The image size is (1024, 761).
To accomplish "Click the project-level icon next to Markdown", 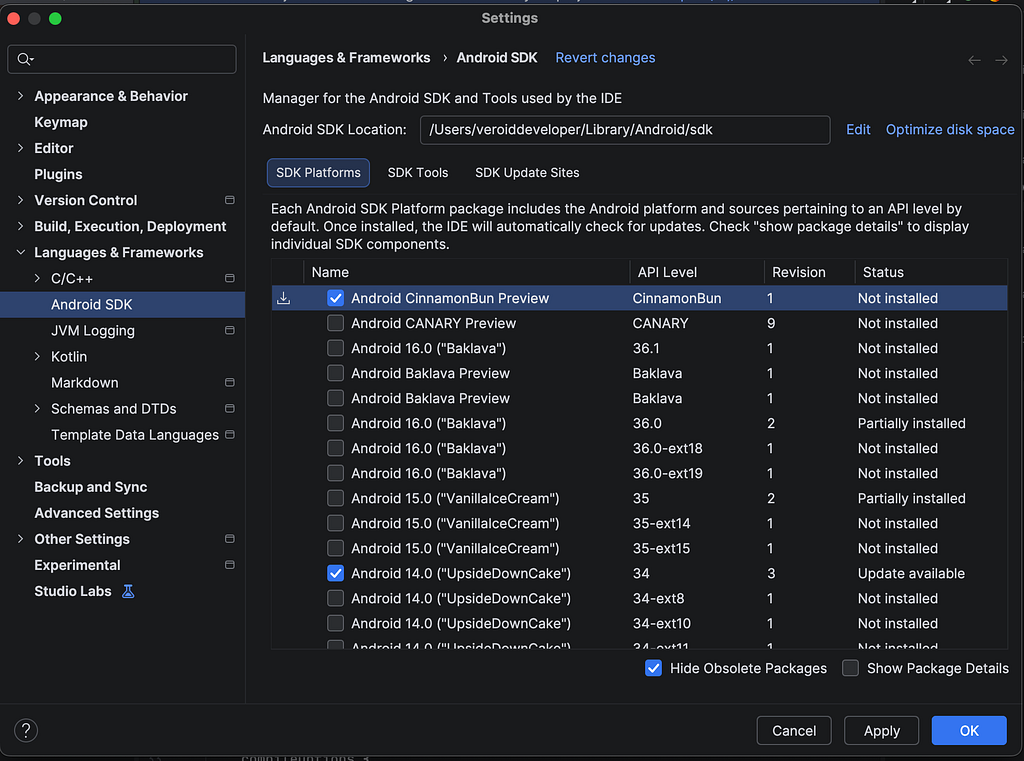I will point(230,382).
